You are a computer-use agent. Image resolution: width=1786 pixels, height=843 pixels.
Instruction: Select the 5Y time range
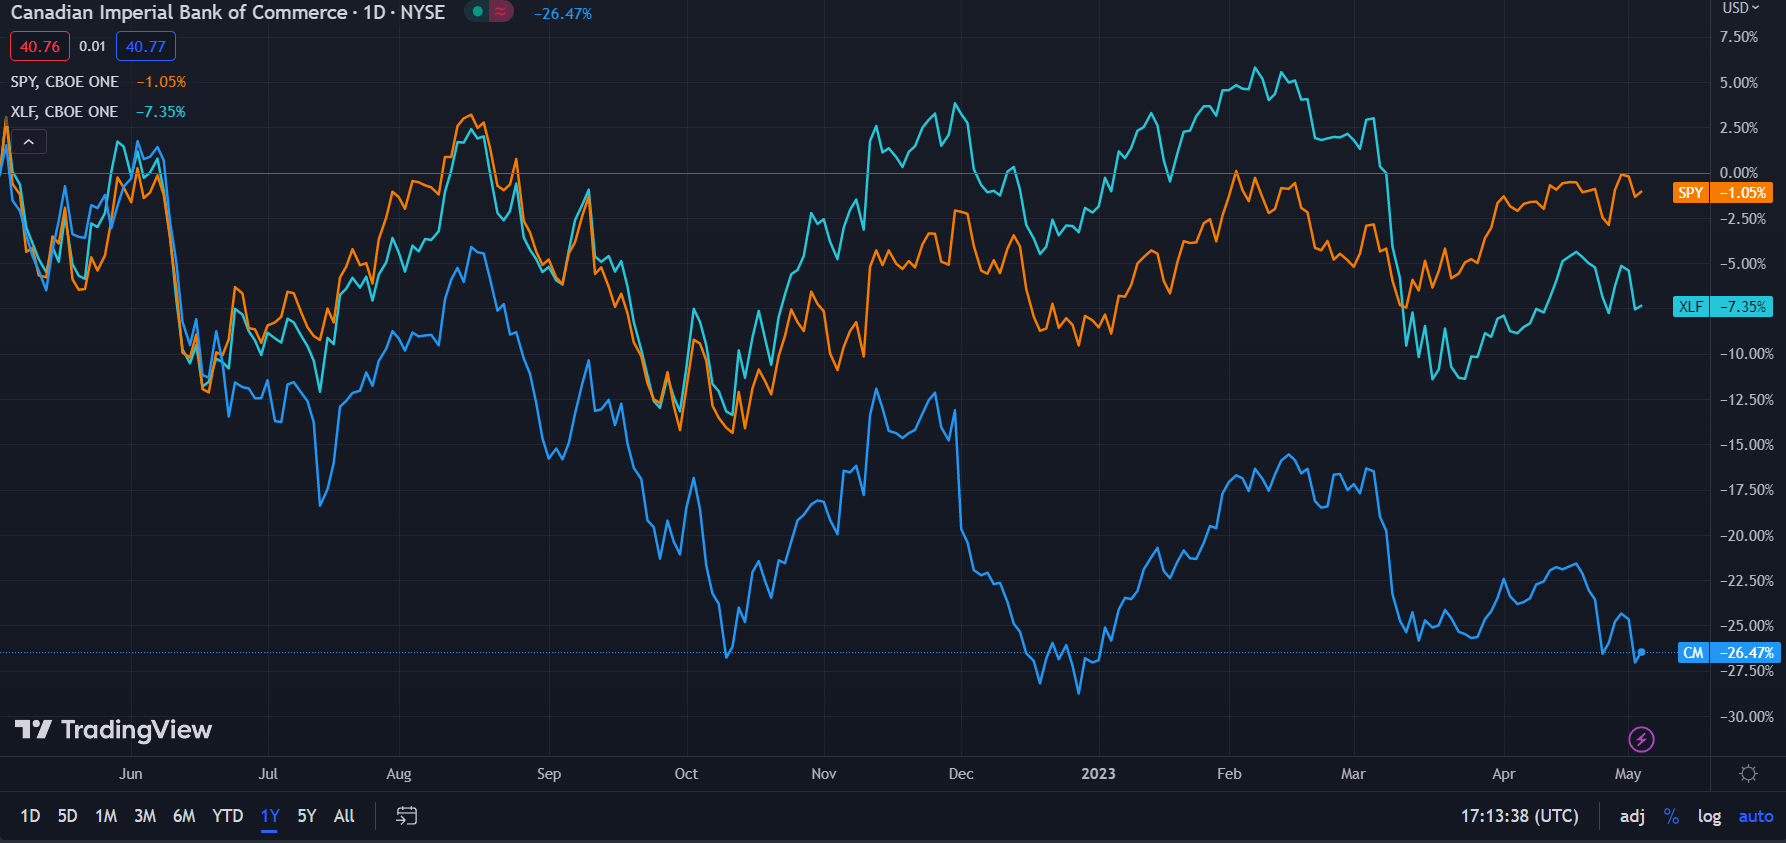pyautogui.click(x=307, y=816)
